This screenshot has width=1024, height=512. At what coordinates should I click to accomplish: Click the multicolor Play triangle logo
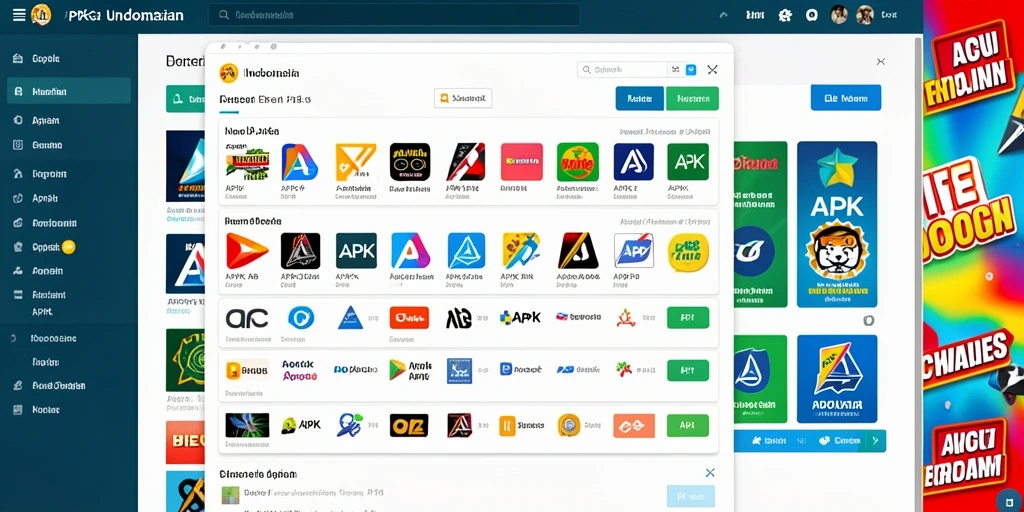[x=410, y=370]
